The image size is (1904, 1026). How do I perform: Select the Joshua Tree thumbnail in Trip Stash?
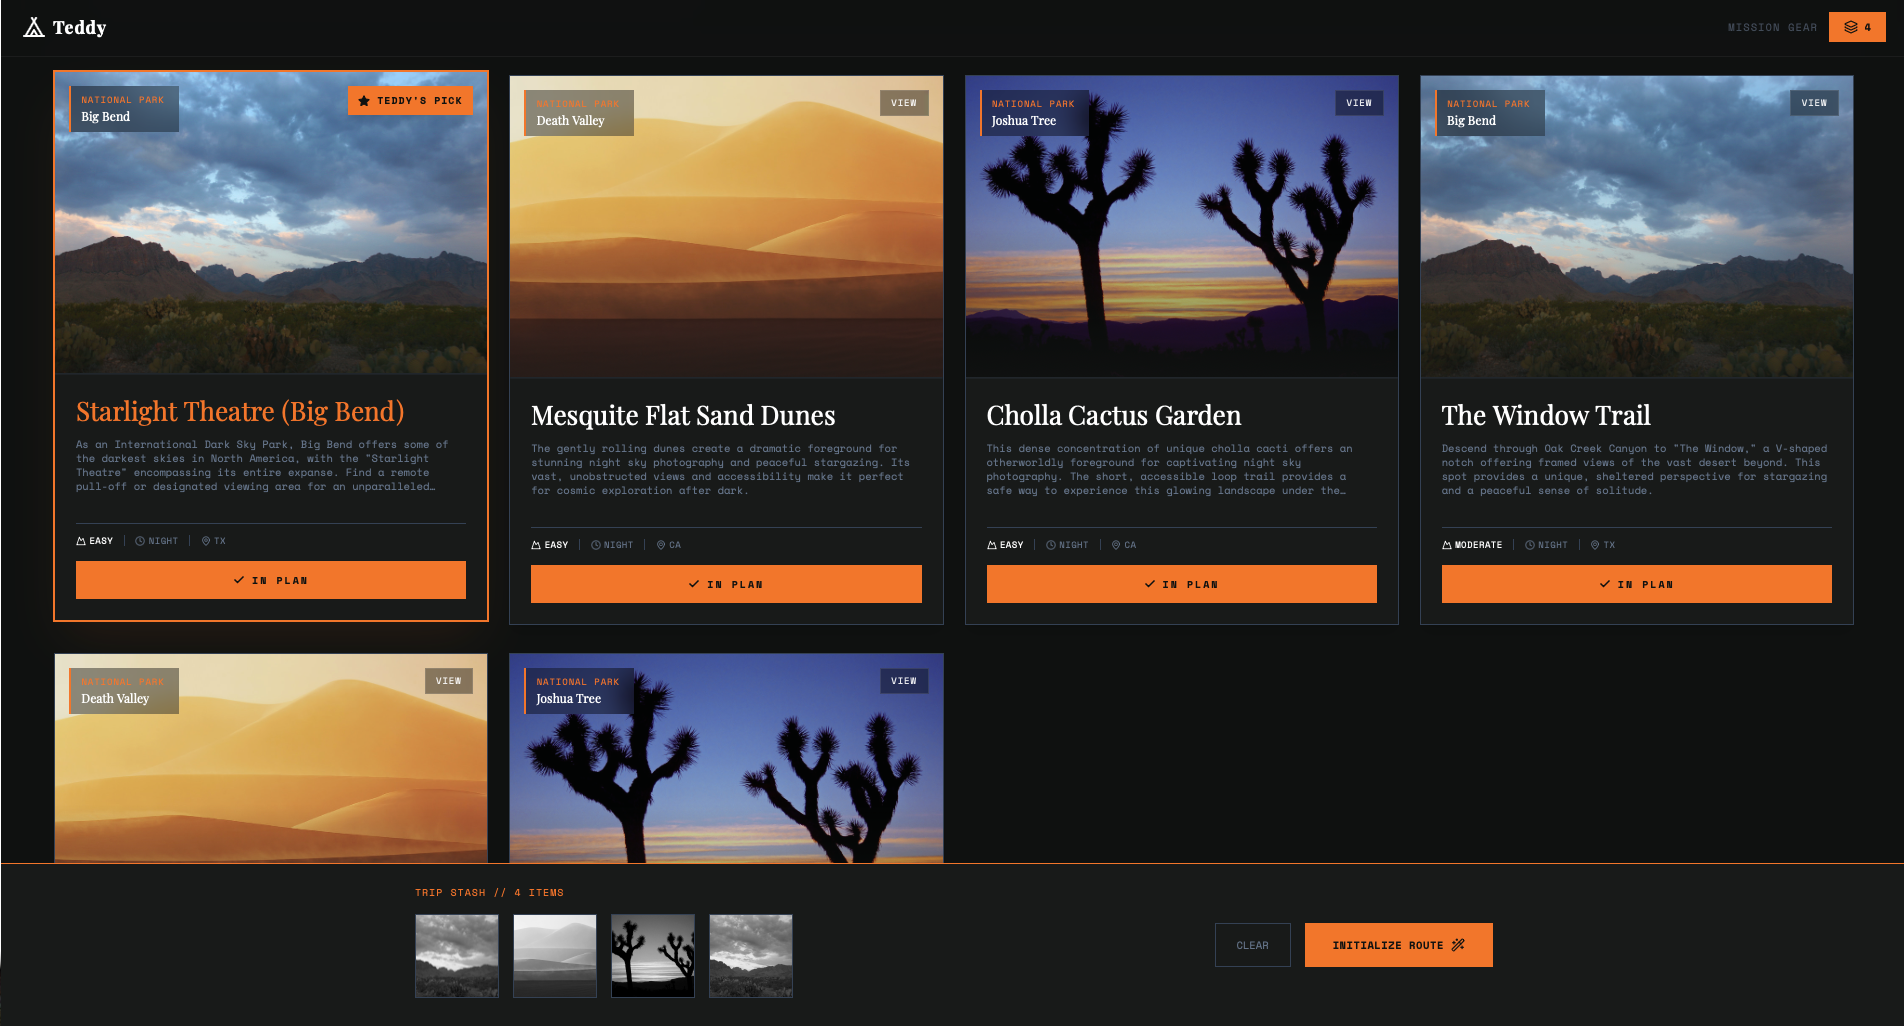[652, 955]
